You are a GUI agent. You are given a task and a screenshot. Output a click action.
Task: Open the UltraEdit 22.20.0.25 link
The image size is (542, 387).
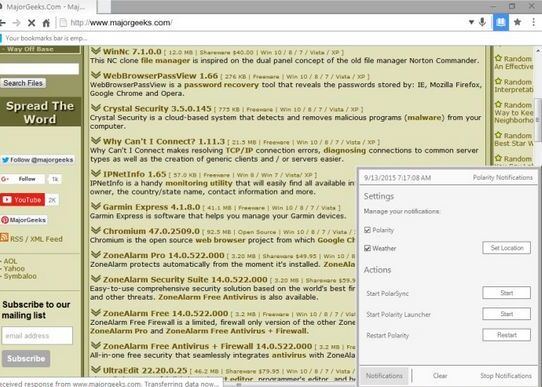tap(145, 370)
